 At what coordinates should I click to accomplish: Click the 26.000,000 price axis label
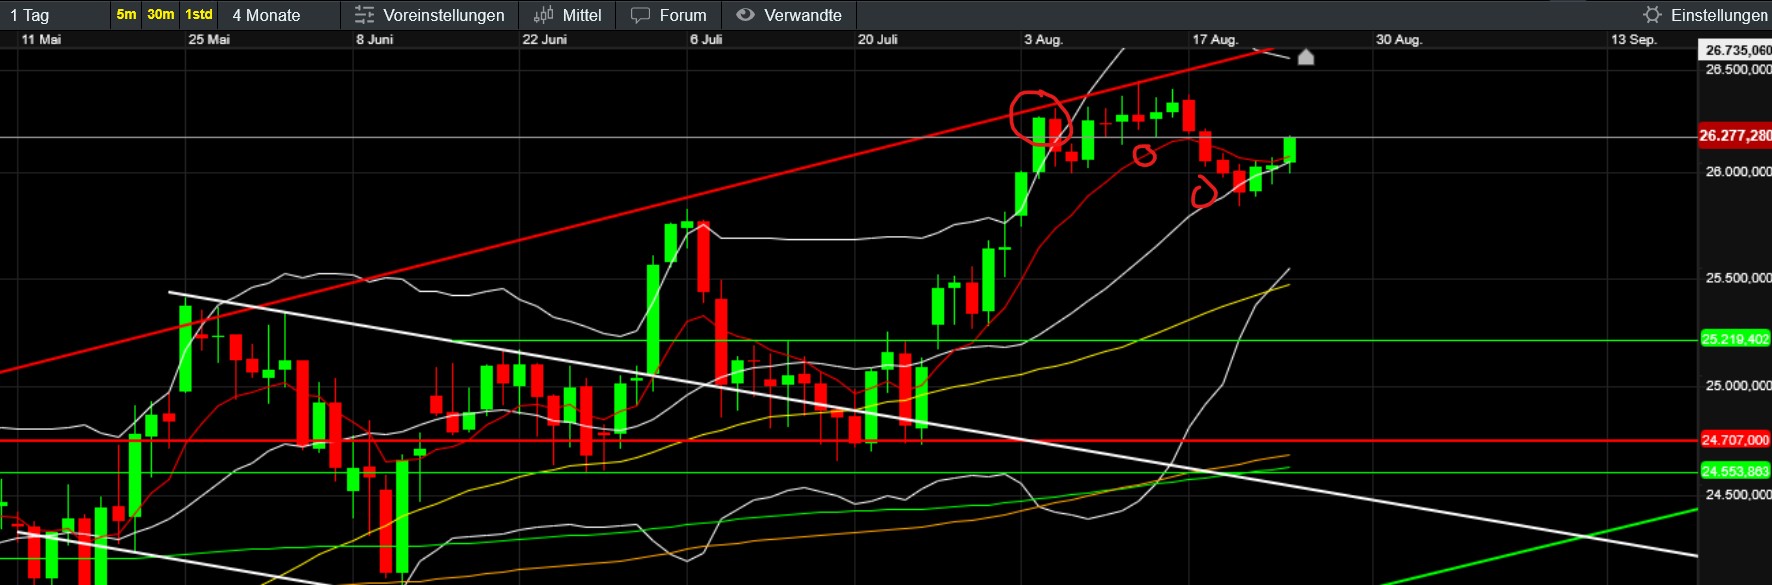tap(1738, 172)
